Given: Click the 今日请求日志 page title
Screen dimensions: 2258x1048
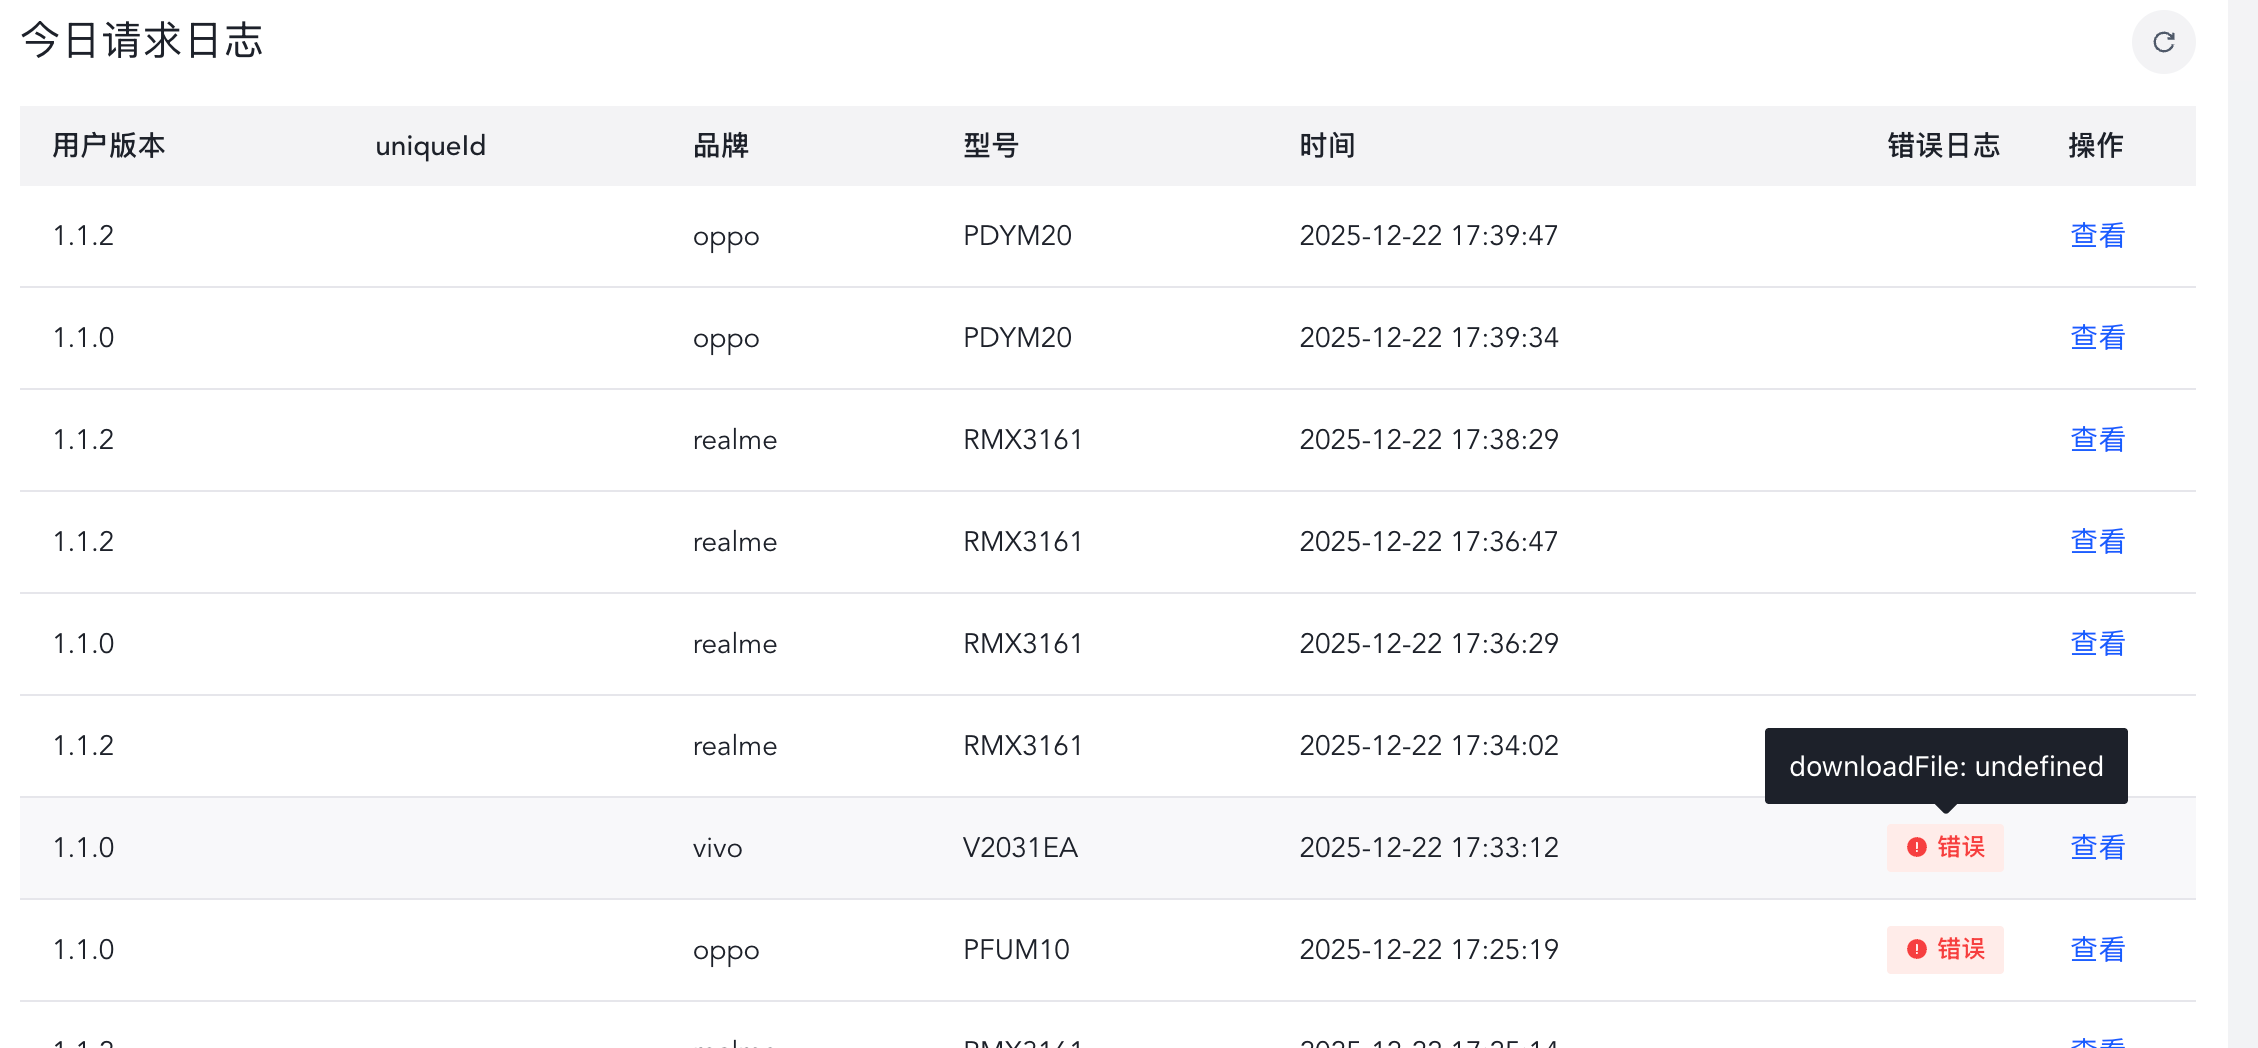Looking at the screenshot, I should 142,41.
